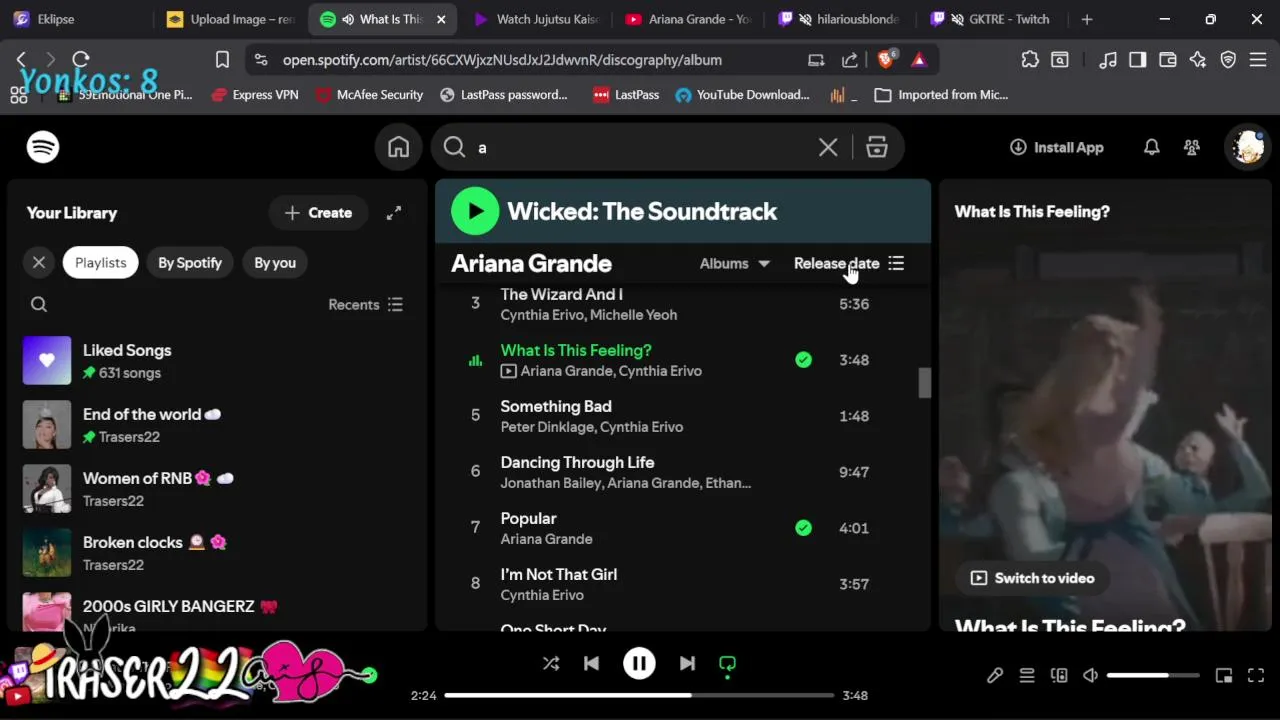Toggle saved checkmark for What Is This Feeling?
Screen dimensions: 1280x720
[x=804, y=360]
